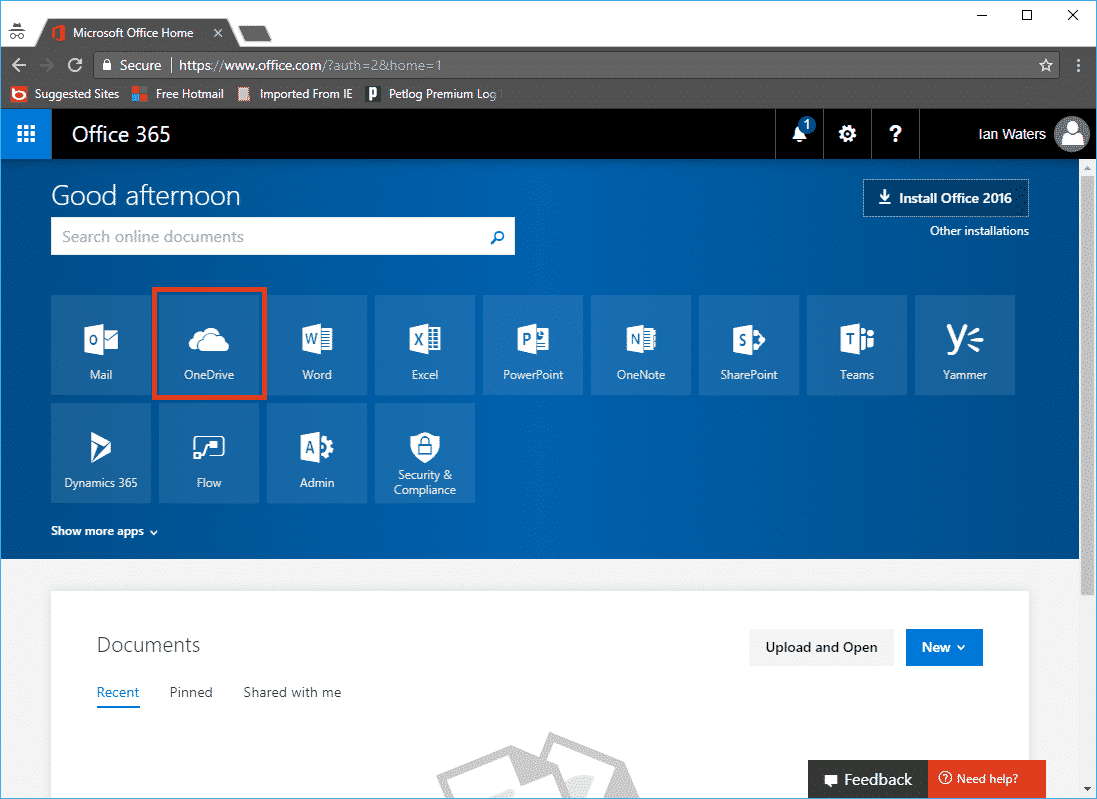This screenshot has width=1097, height=799.
Task: Click the browser forward arrow
Action: point(47,65)
